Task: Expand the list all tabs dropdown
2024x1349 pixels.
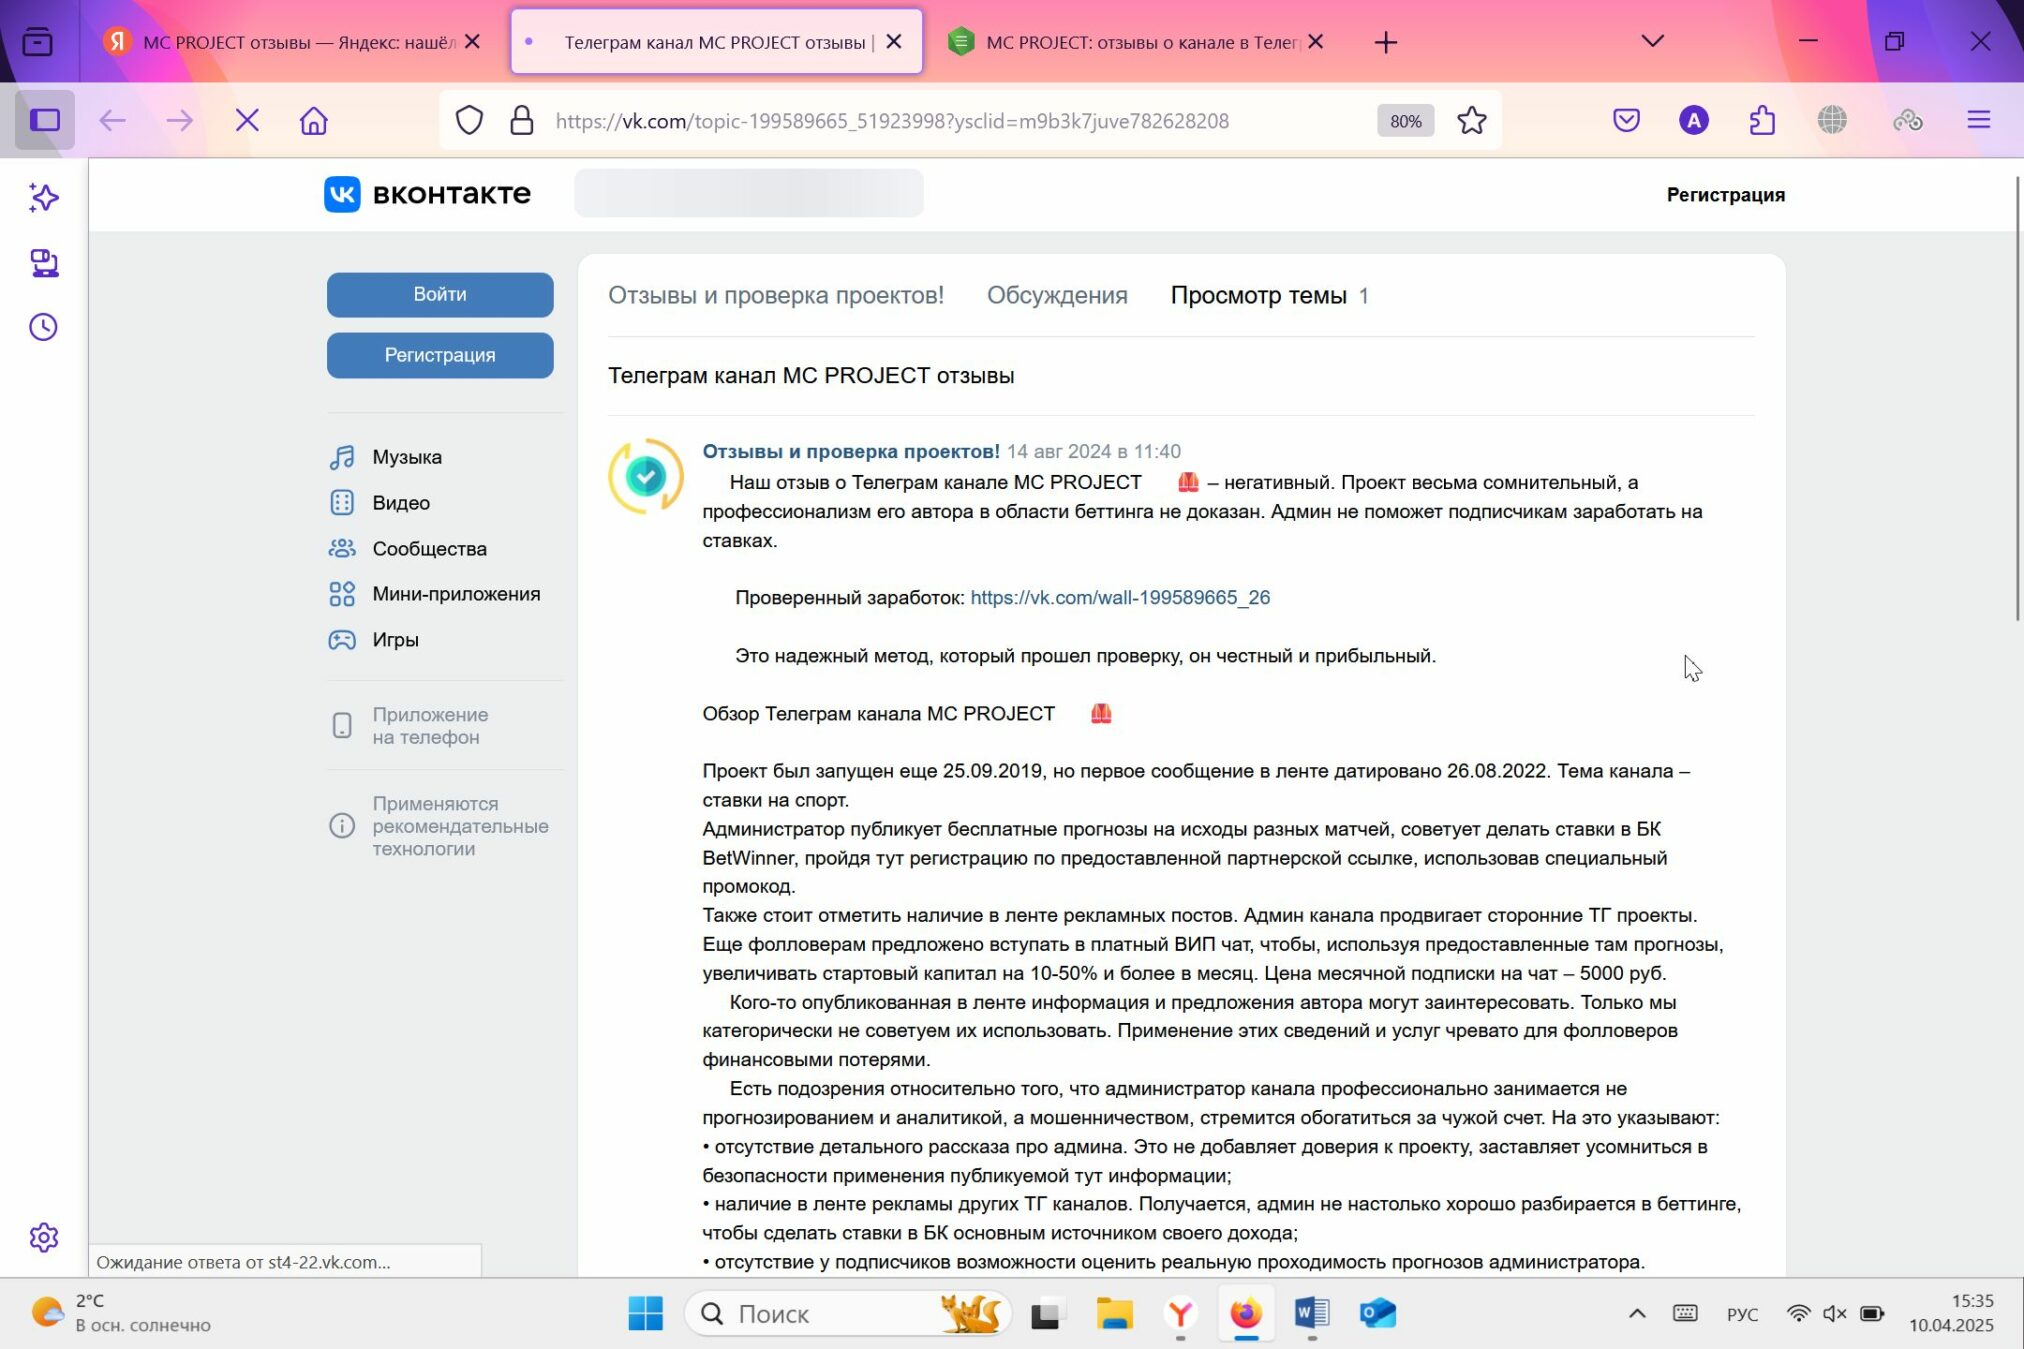Action: (1652, 42)
